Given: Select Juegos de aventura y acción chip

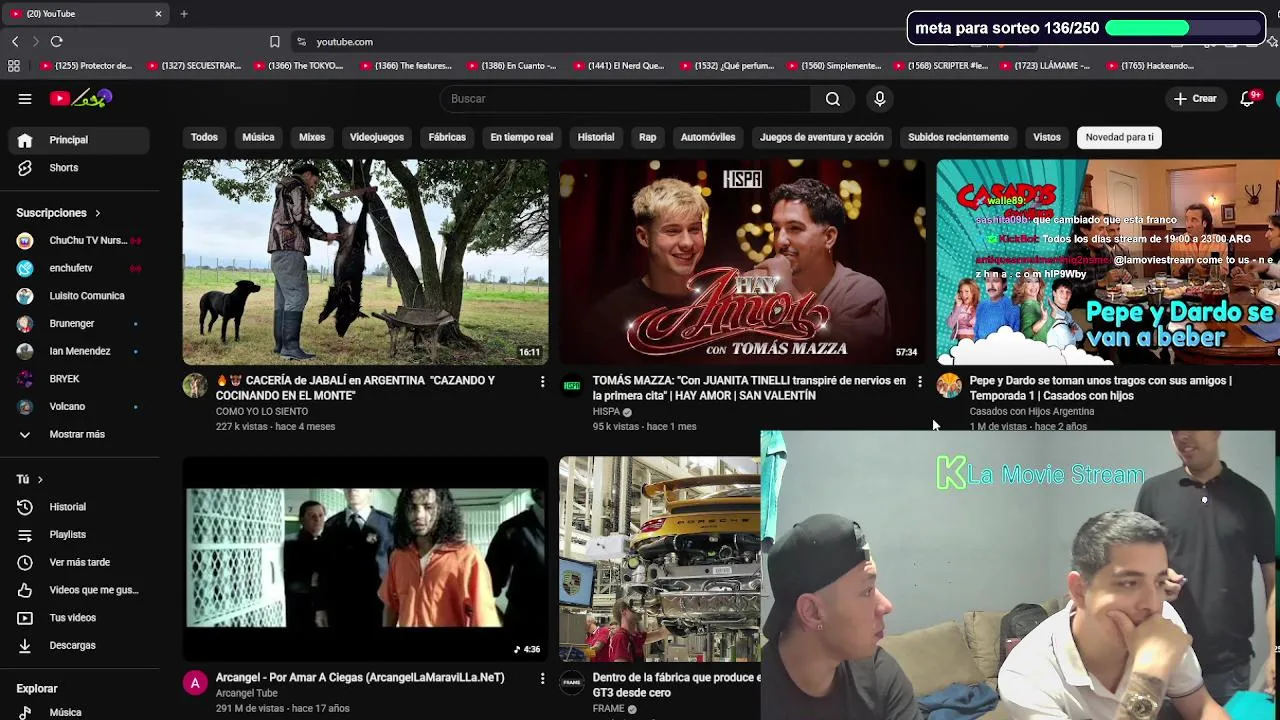Looking at the screenshot, I should [x=822, y=137].
